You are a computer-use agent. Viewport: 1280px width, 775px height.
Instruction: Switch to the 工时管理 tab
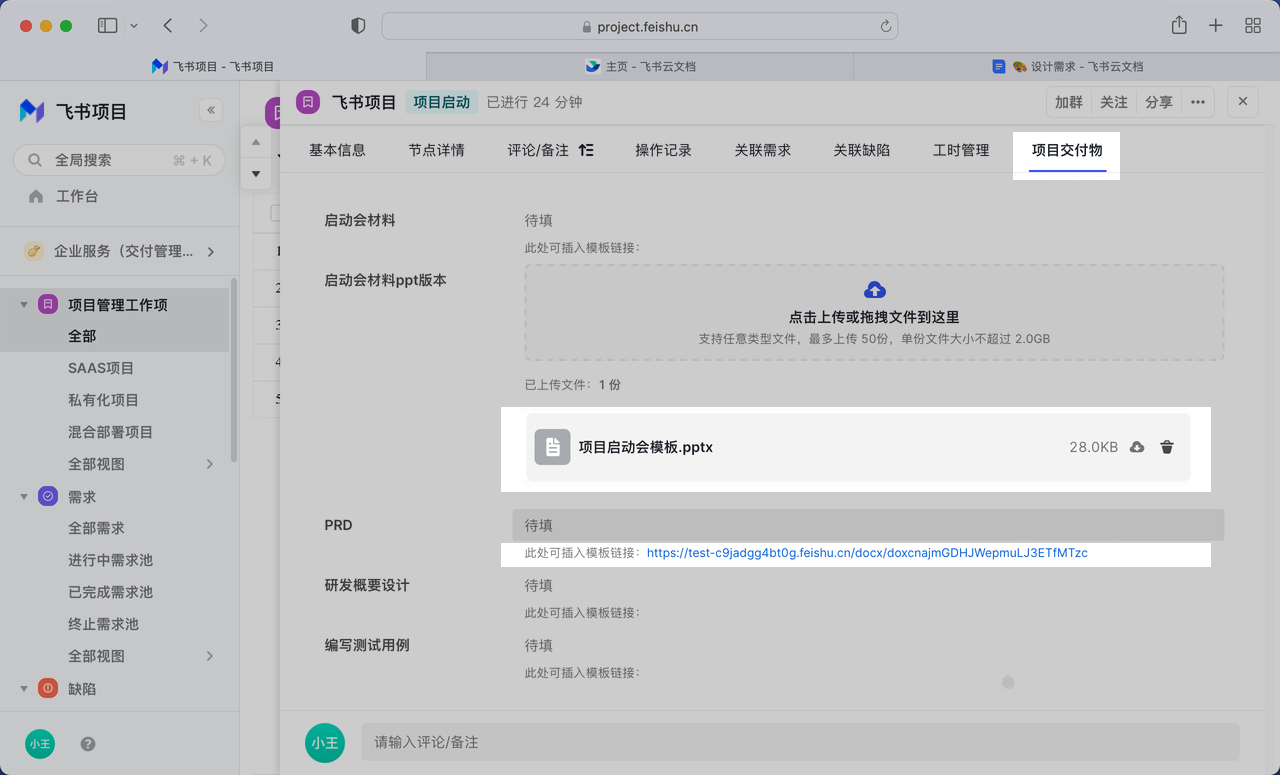coord(960,150)
